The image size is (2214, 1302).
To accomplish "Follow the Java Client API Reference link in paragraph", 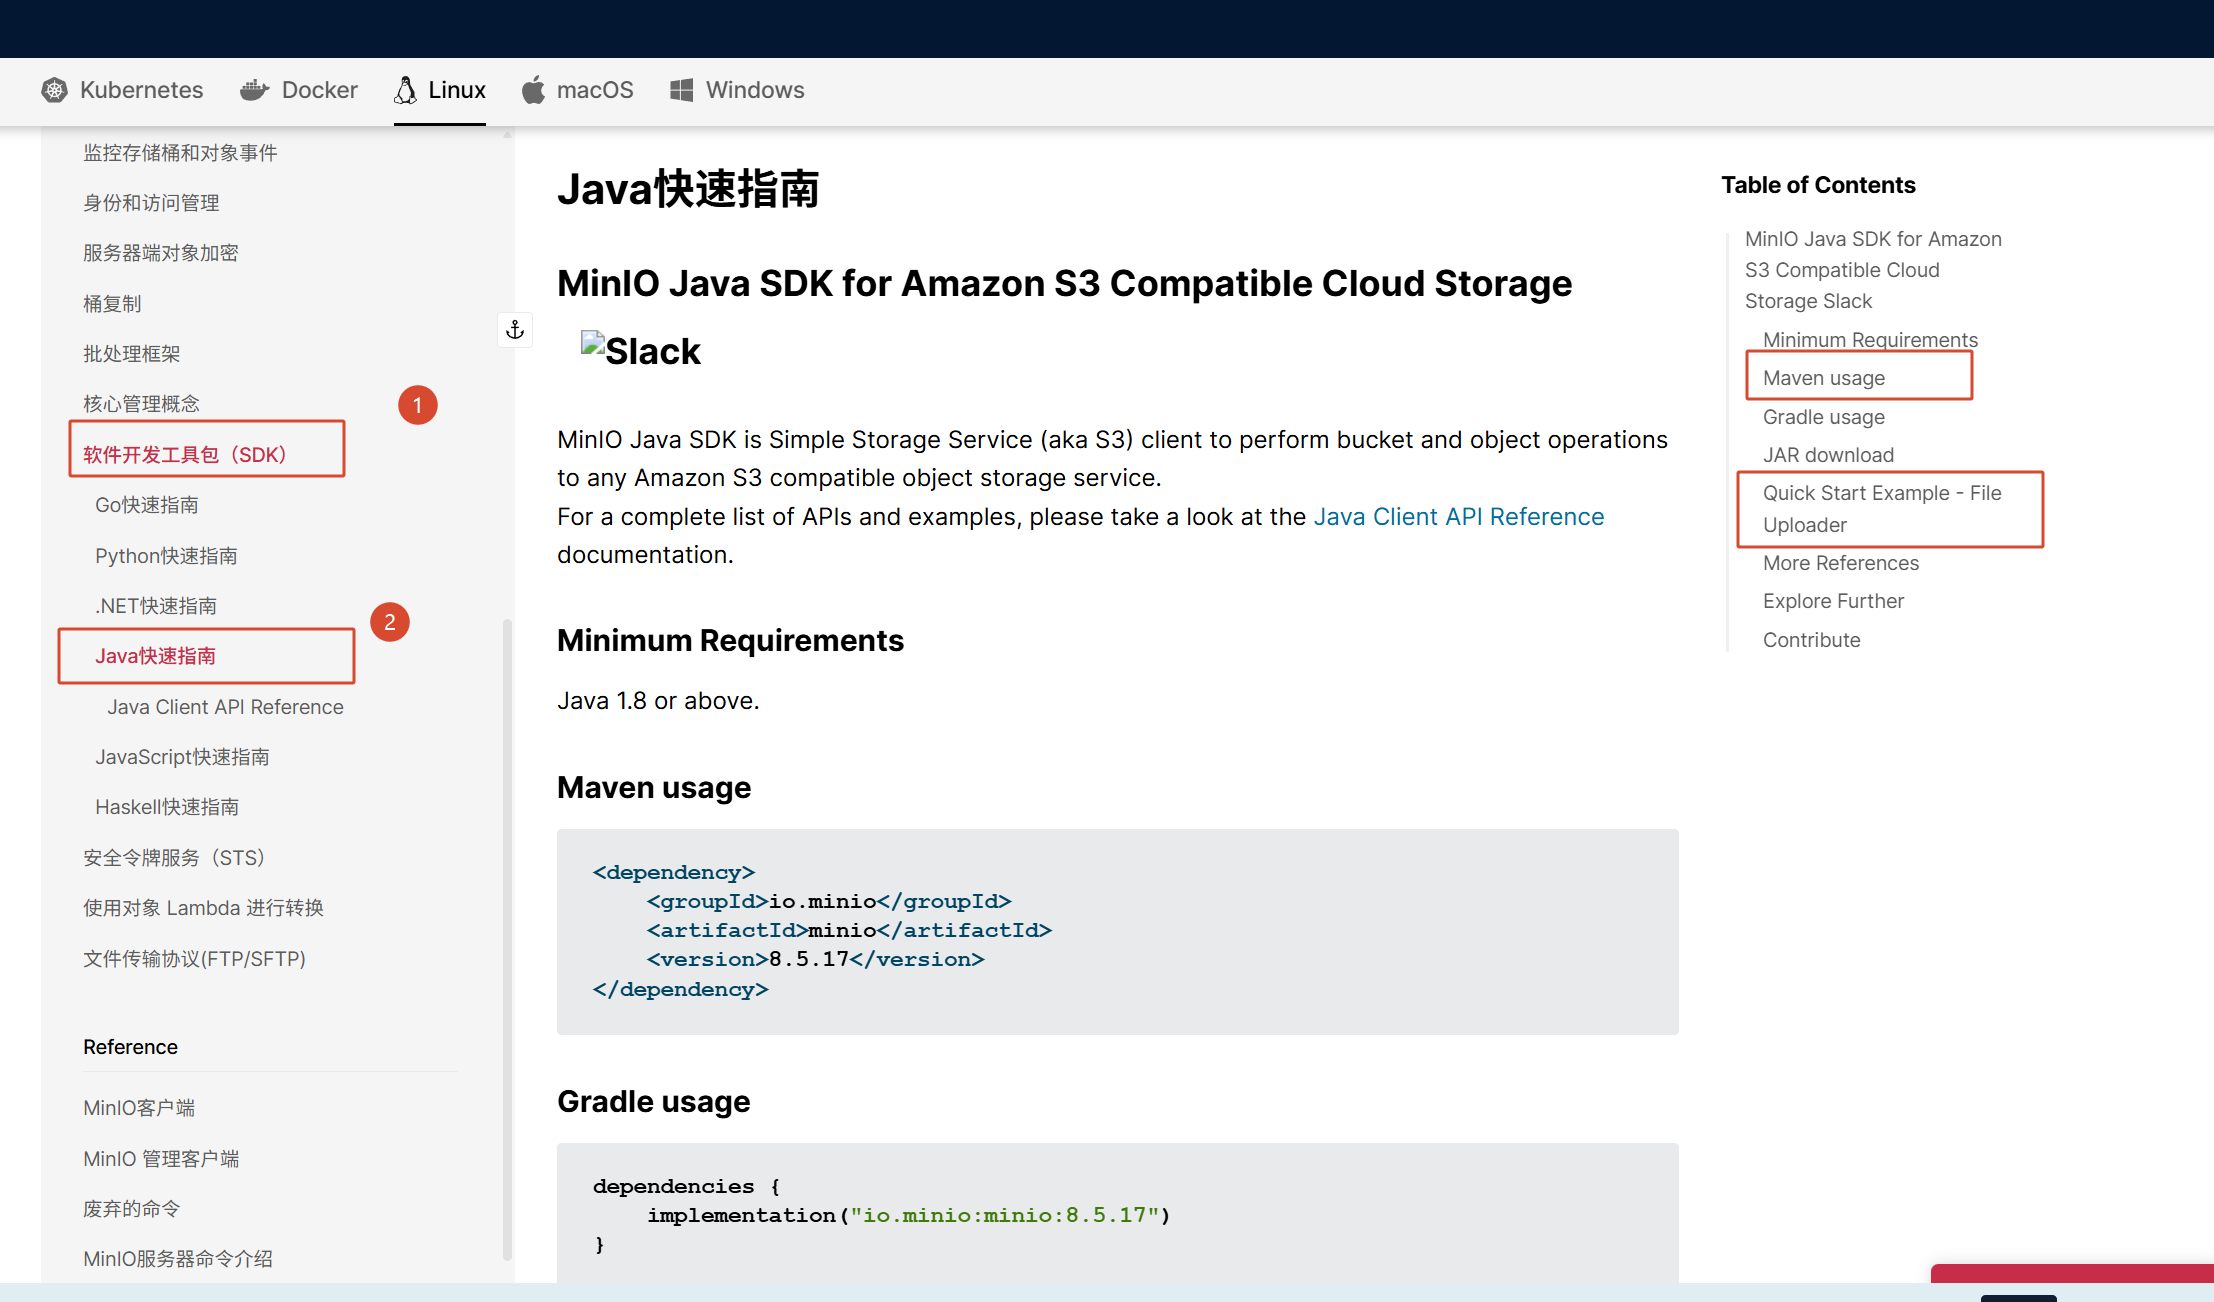I will [1458, 517].
